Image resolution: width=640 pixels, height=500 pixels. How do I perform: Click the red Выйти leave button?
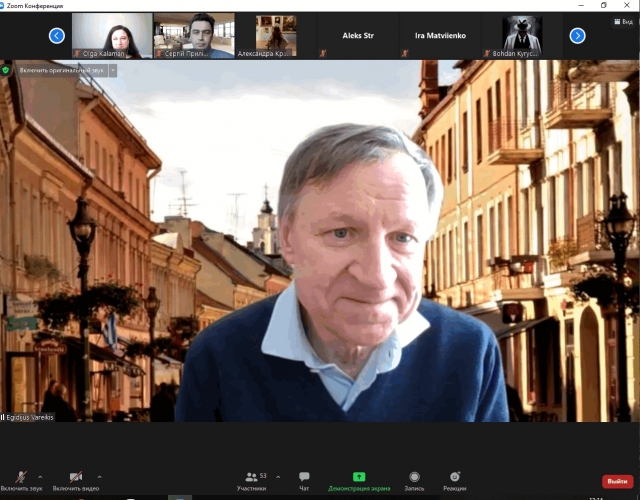617,481
